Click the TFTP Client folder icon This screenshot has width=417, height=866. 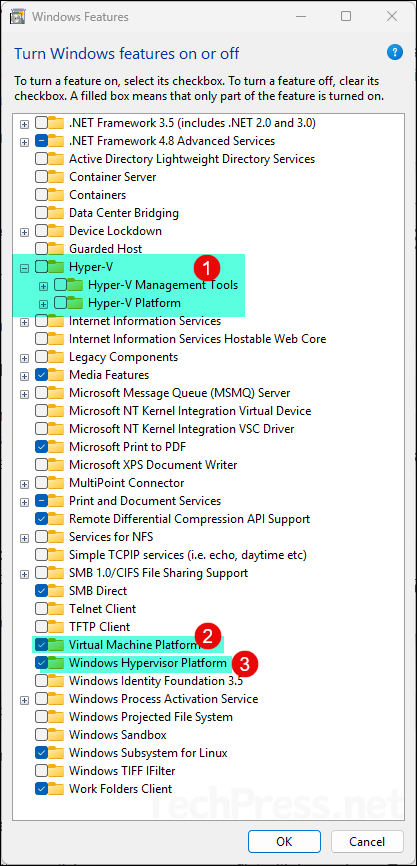[56, 627]
